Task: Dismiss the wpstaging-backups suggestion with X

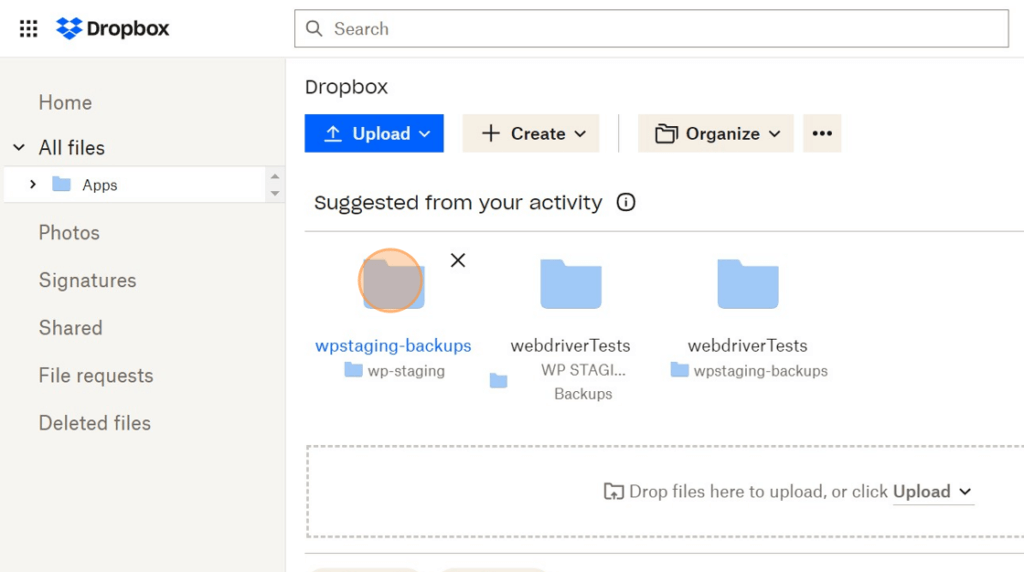Action: [x=458, y=261]
